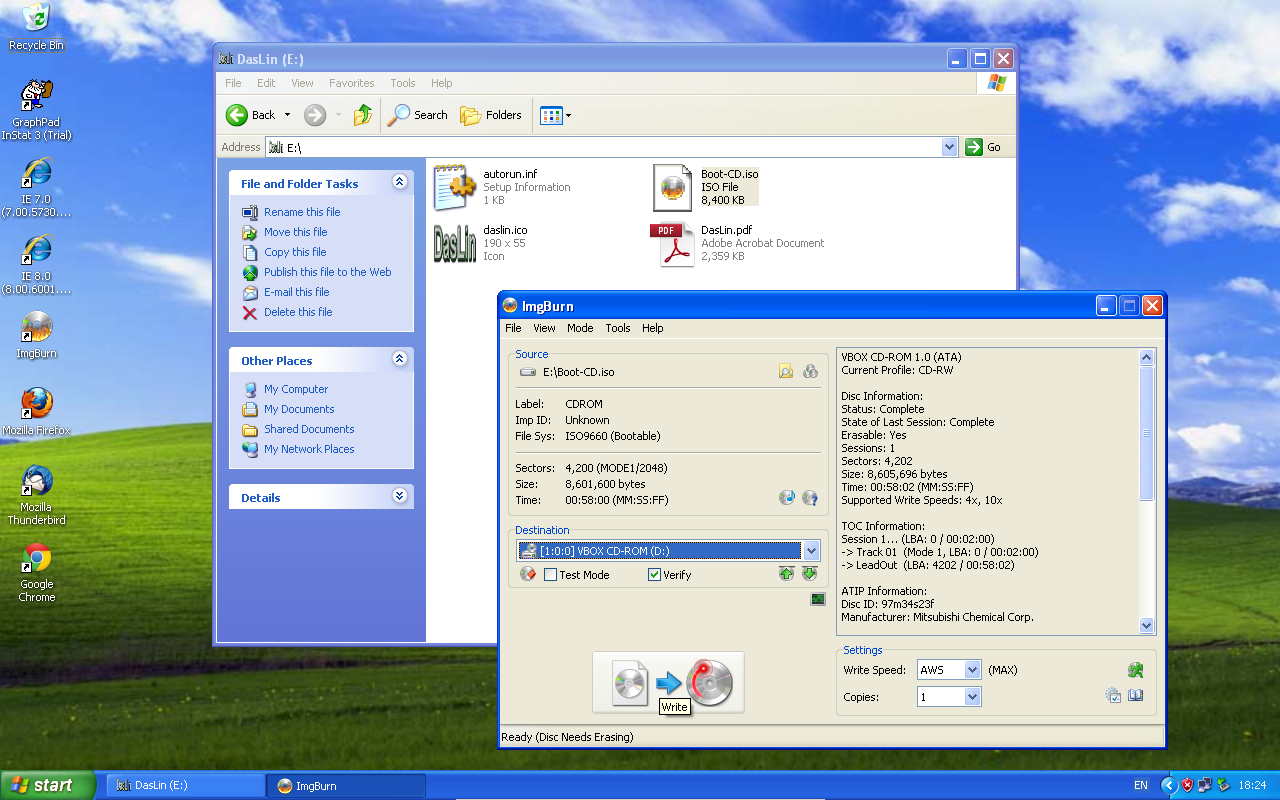The image size is (1280, 800).
Task: Enable the Test Mode checkbox
Action: tap(550, 575)
